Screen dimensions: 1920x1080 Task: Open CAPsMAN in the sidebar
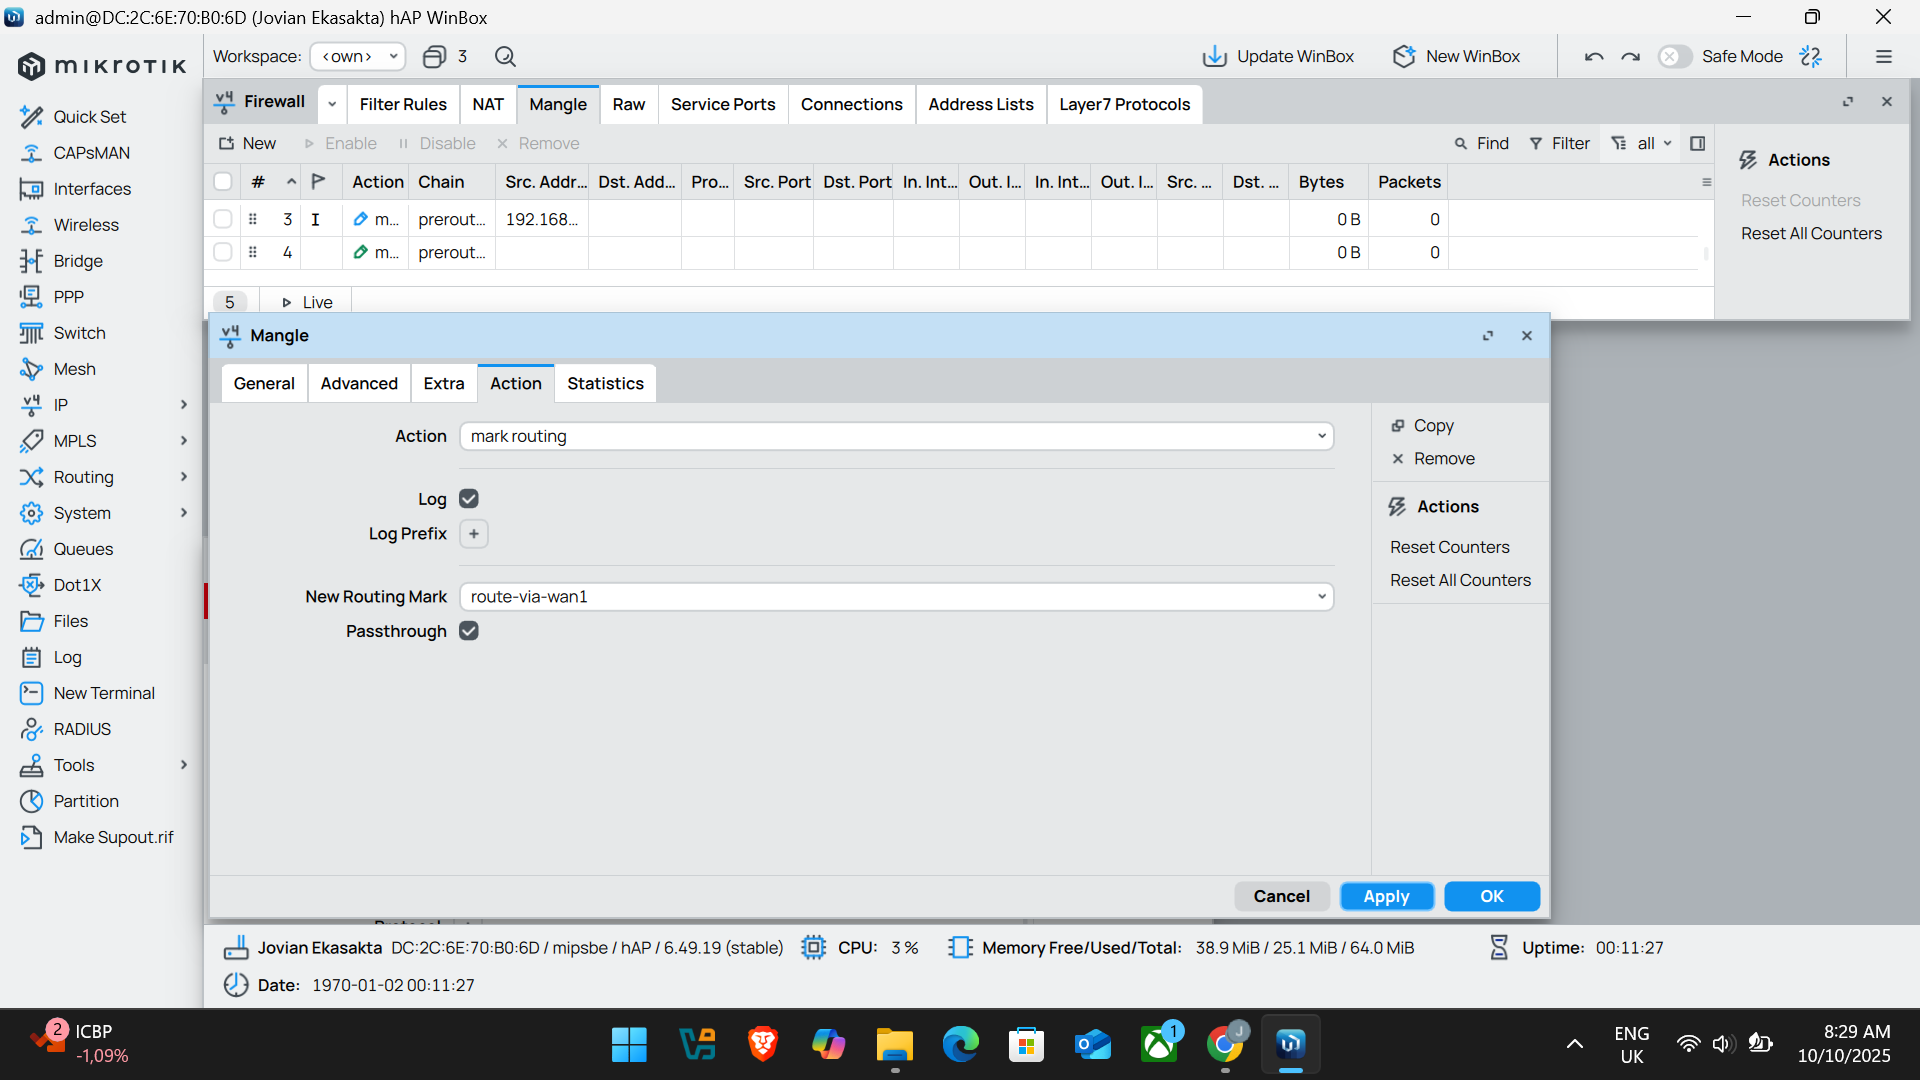click(91, 153)
